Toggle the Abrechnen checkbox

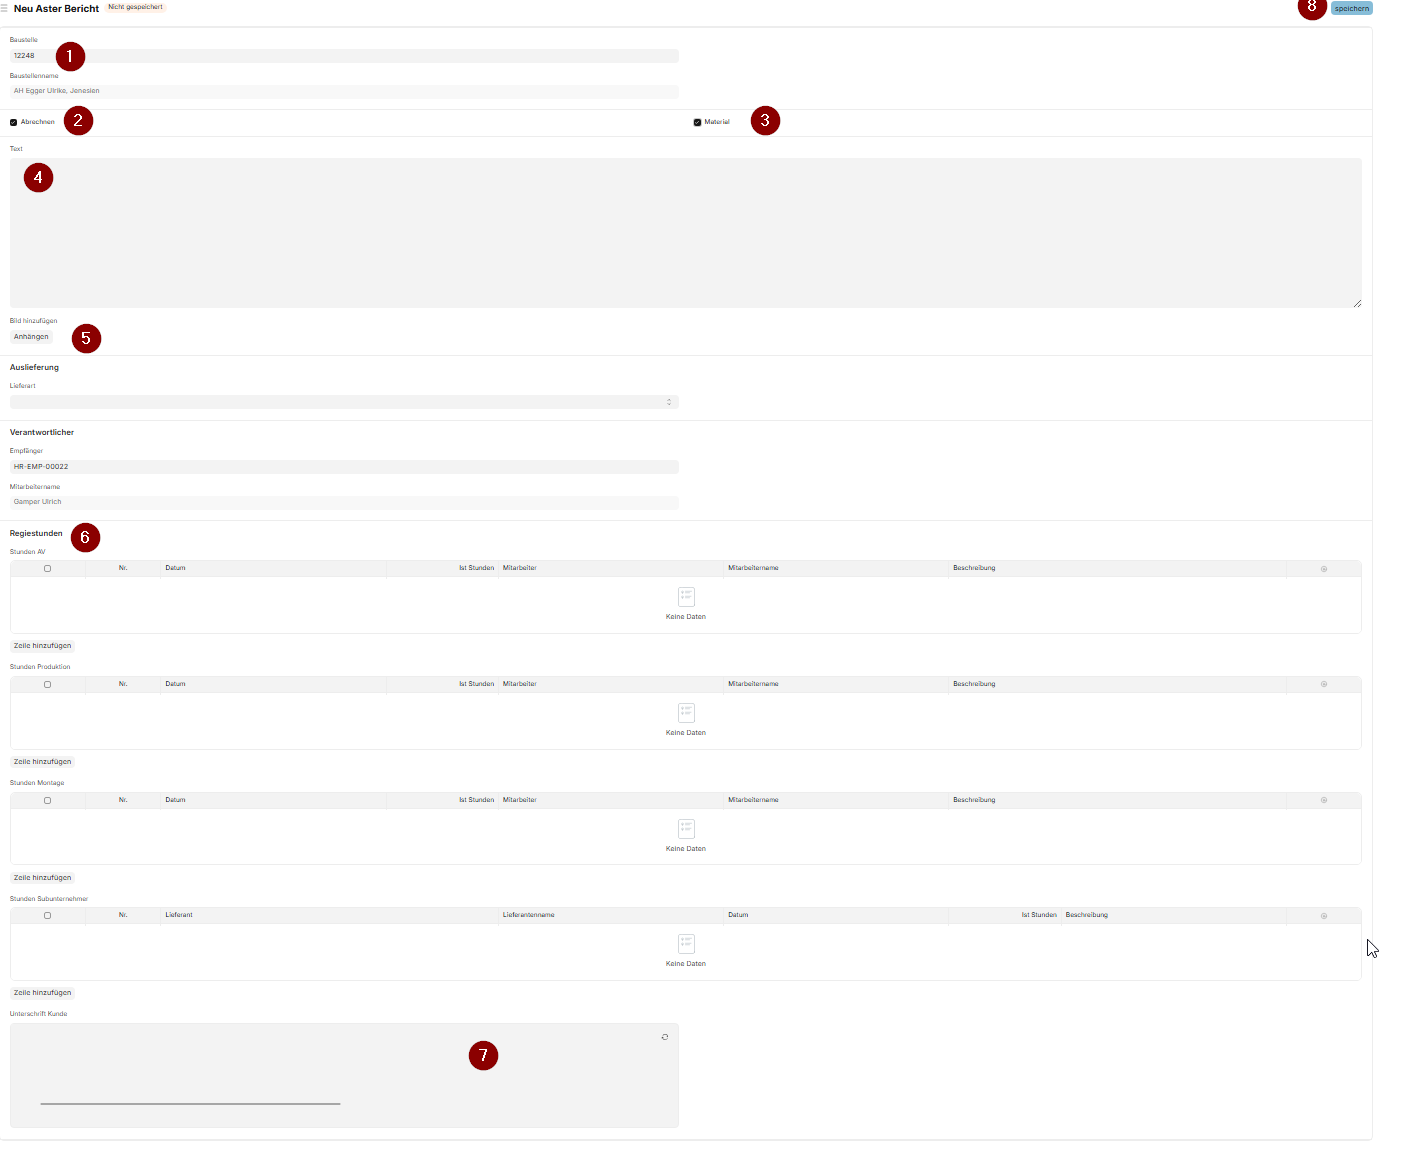[x=14, y=123]
